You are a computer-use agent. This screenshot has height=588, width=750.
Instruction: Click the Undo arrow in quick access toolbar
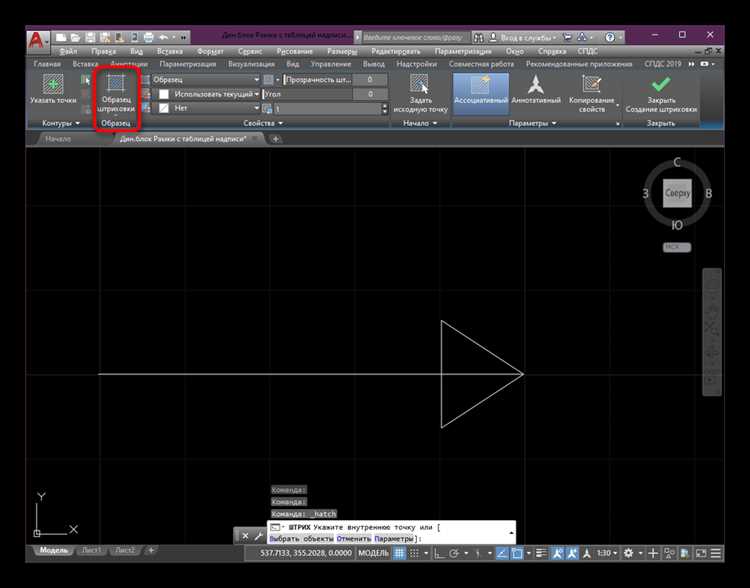pos(164,37)
